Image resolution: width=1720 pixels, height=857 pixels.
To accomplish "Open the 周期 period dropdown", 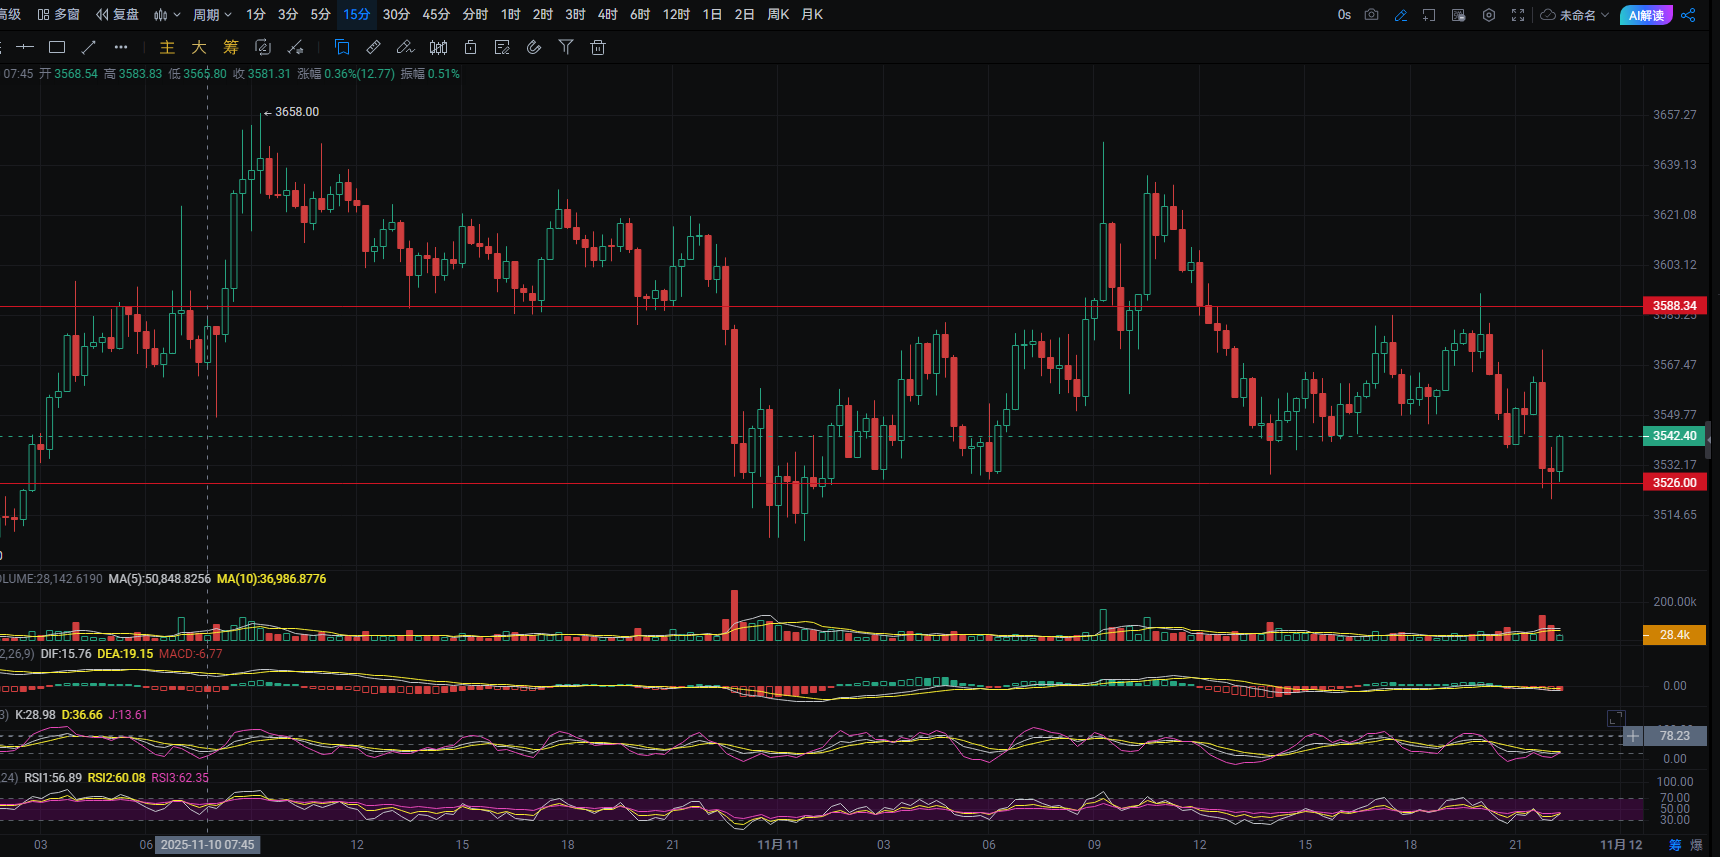I will (212, 15).
